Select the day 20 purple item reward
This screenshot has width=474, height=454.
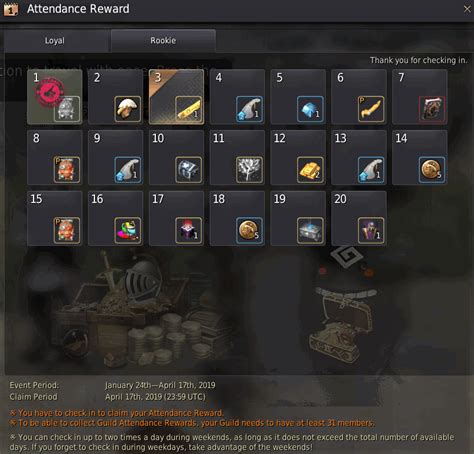pos(371,230)
